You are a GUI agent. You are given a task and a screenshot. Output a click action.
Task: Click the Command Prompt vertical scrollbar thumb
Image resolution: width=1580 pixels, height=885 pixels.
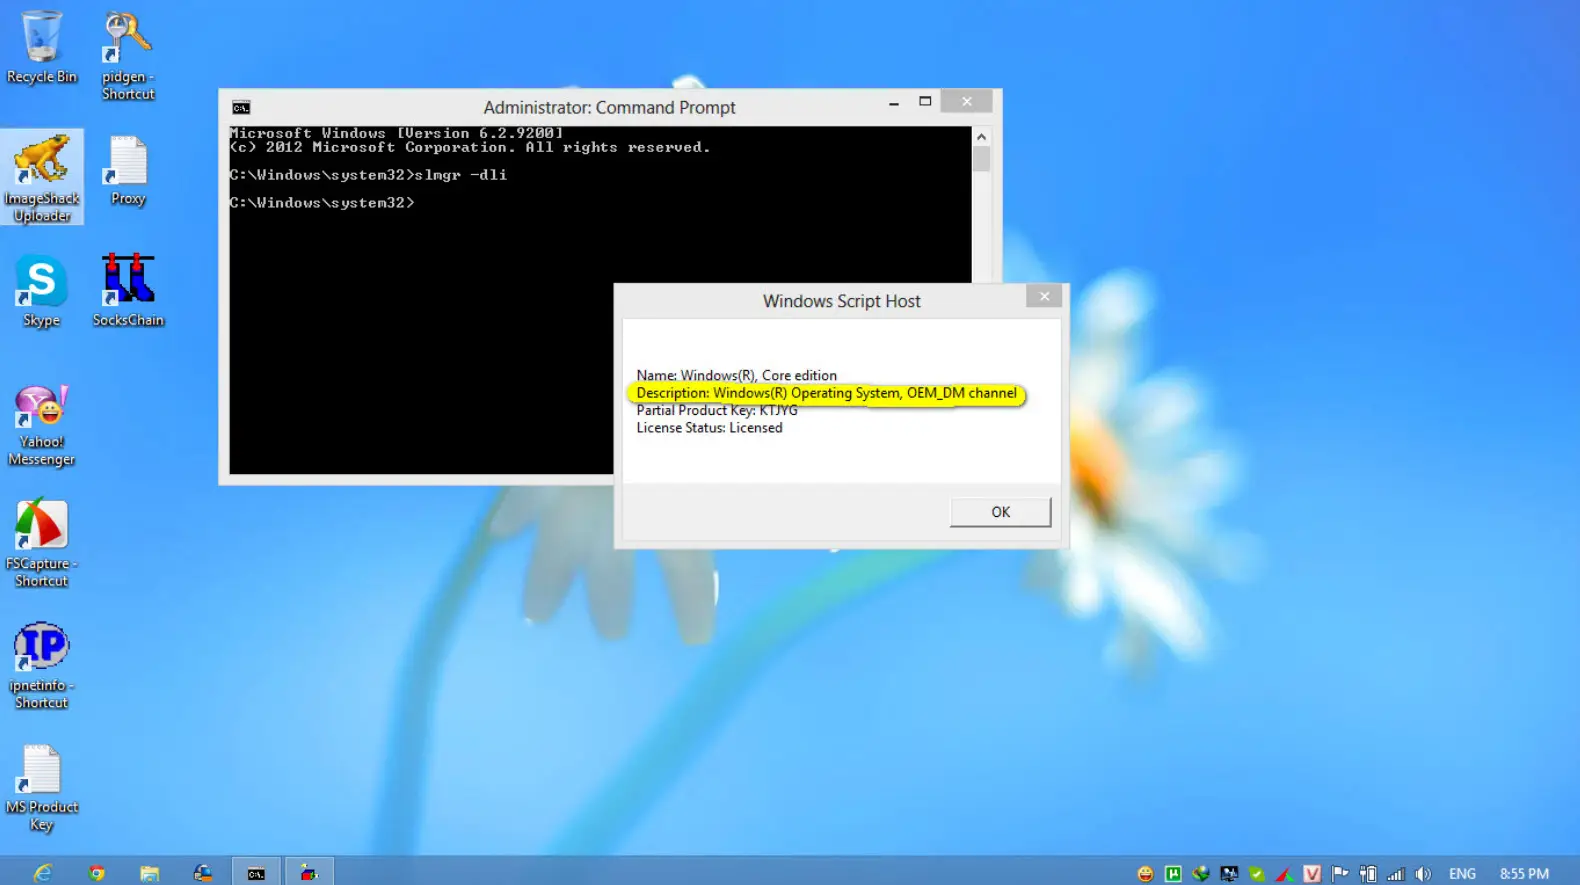pos(981,159)
